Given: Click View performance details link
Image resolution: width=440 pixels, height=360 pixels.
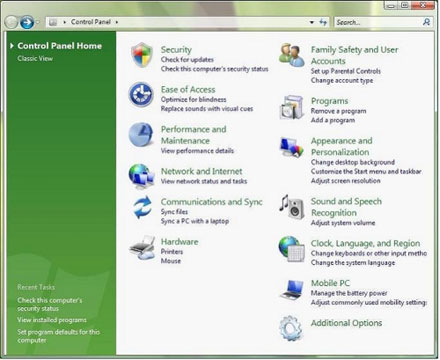Looking at the screenshot, I should pyautogui.click(x=197, y=151).
